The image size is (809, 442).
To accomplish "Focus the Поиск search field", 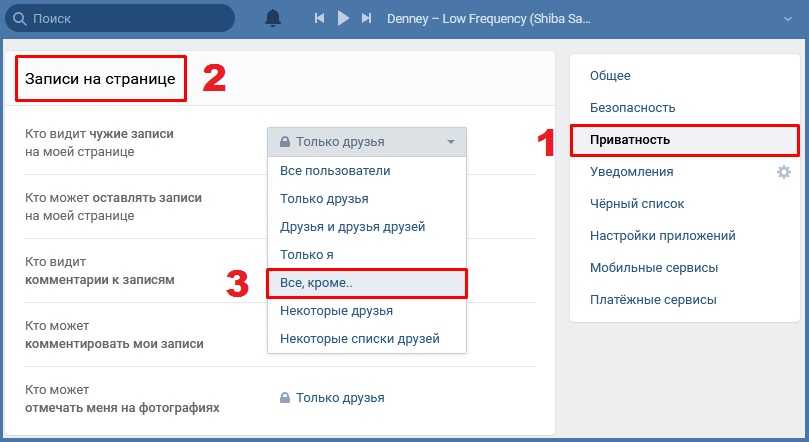I will [x=120, y=19].
